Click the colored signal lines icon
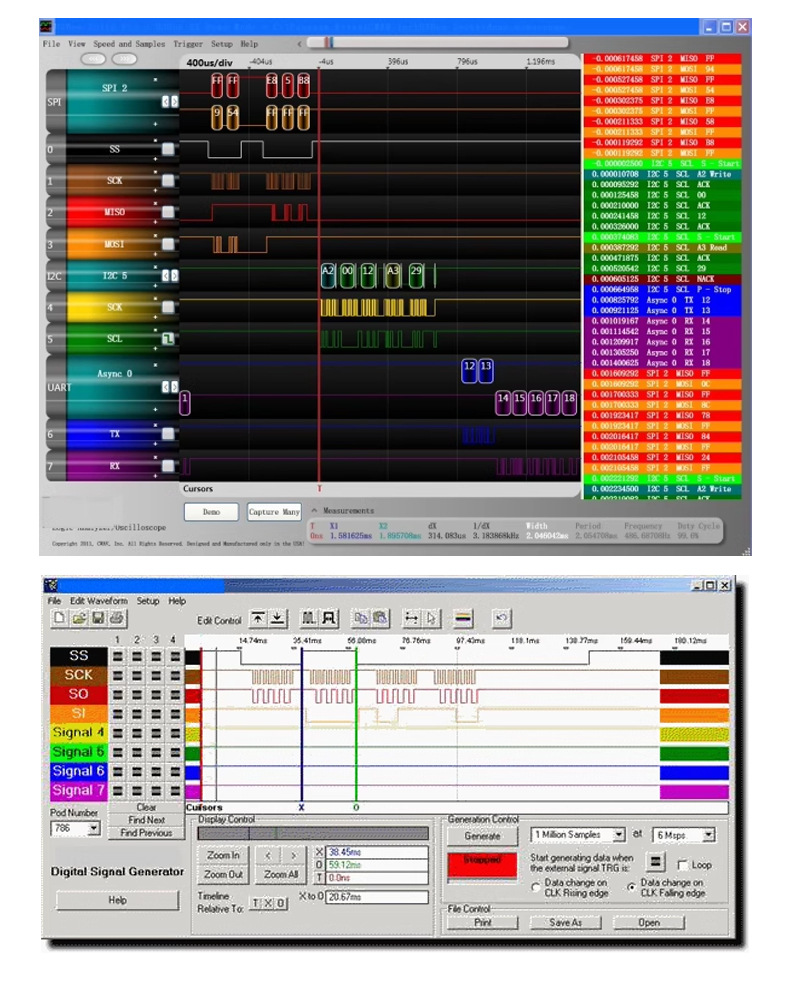790x1007 pixels. coord(463,618)
